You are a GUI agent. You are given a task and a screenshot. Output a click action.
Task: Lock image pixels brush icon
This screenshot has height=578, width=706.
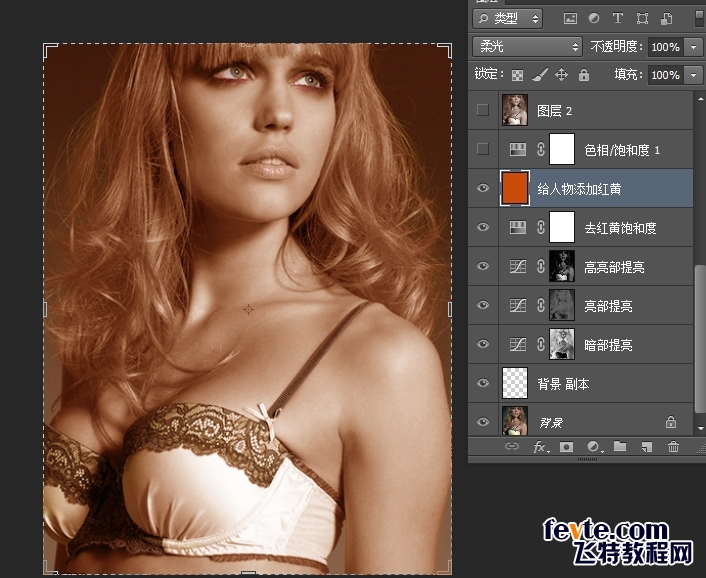(539, 75)
